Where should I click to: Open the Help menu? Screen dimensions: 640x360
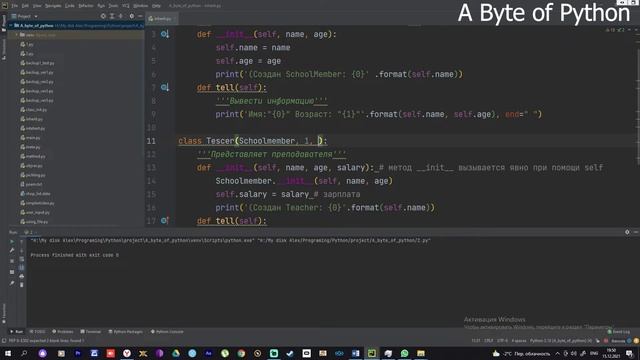click(156, 6)
